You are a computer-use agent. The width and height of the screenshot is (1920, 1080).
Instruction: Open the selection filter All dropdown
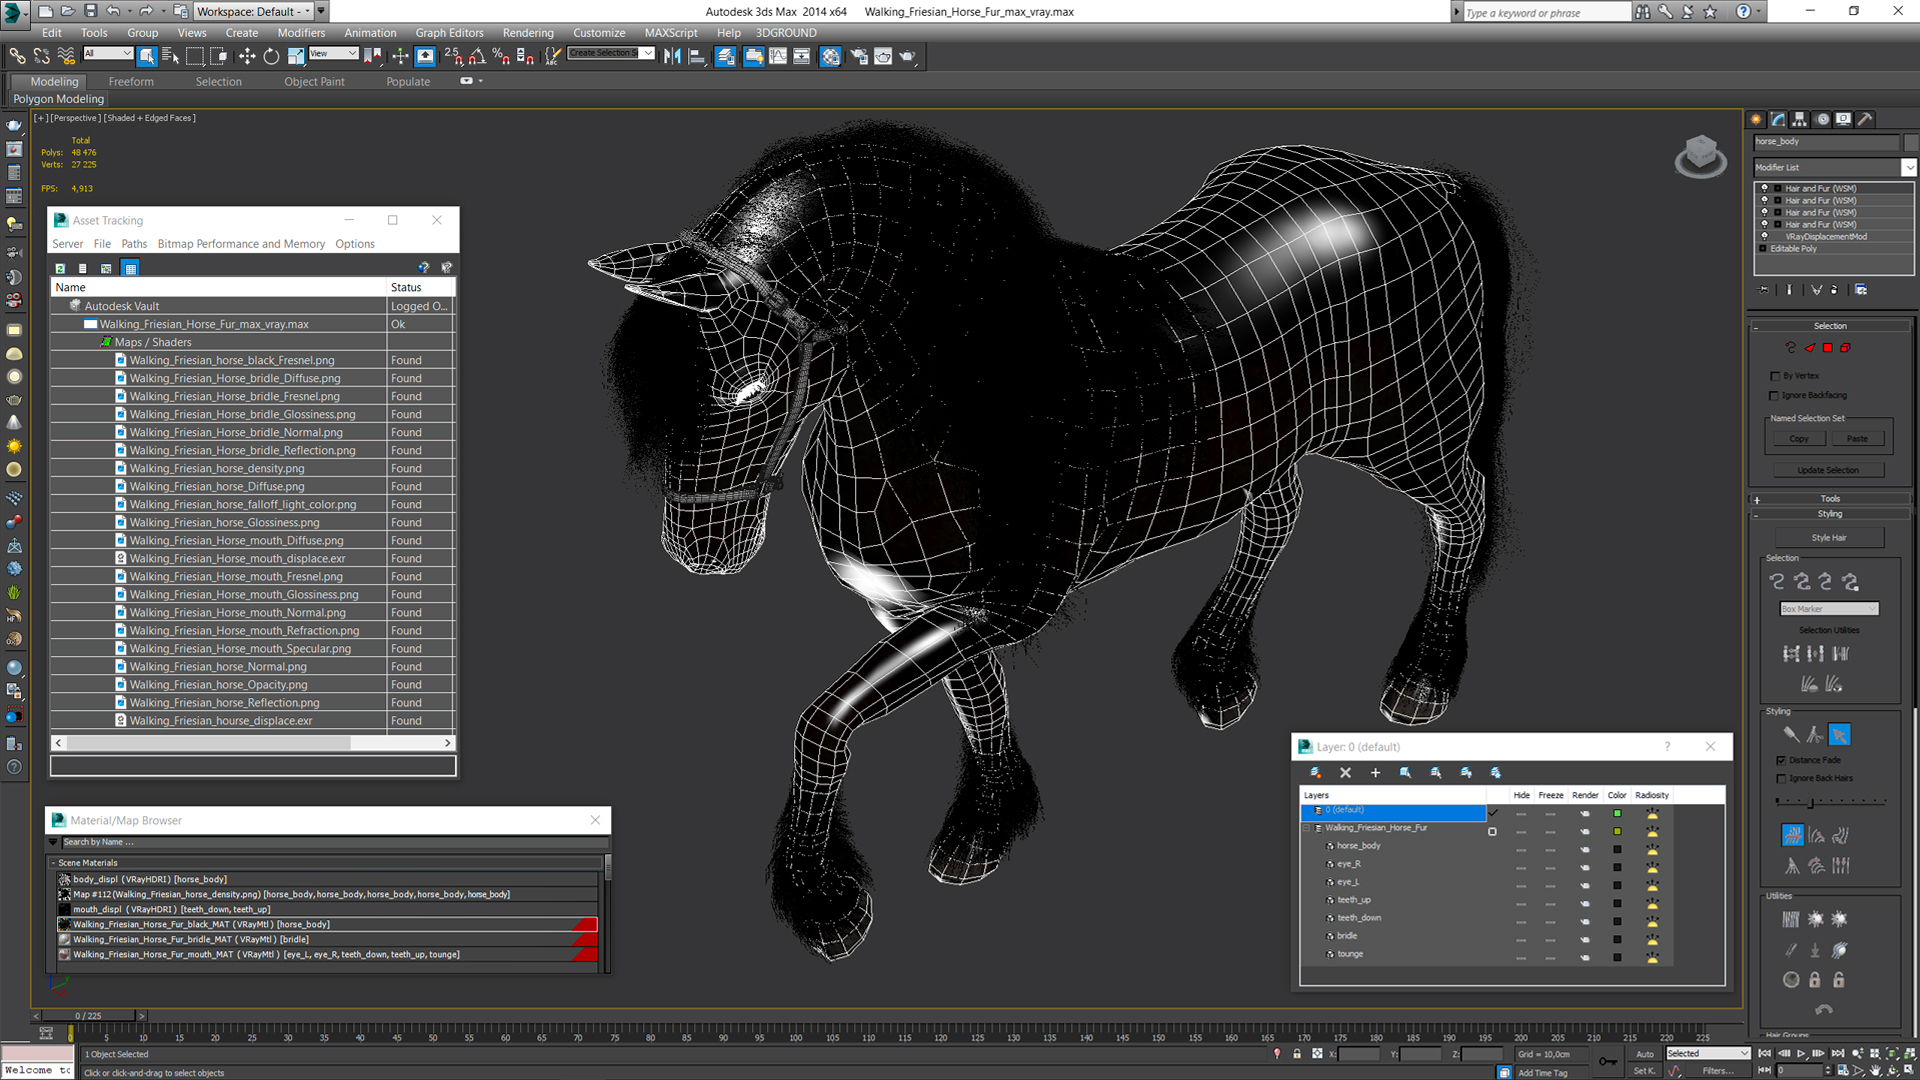coord(108,53)
